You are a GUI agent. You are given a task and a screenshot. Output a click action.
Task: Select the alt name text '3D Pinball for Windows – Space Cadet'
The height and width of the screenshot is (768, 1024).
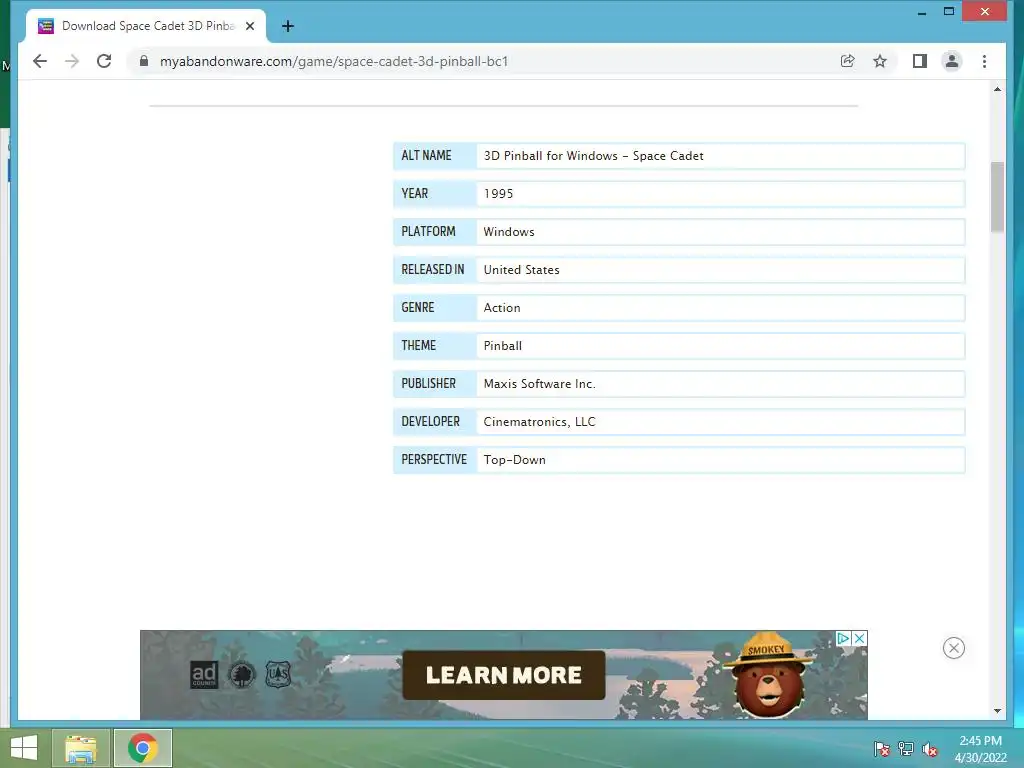[x=594, y=156]
